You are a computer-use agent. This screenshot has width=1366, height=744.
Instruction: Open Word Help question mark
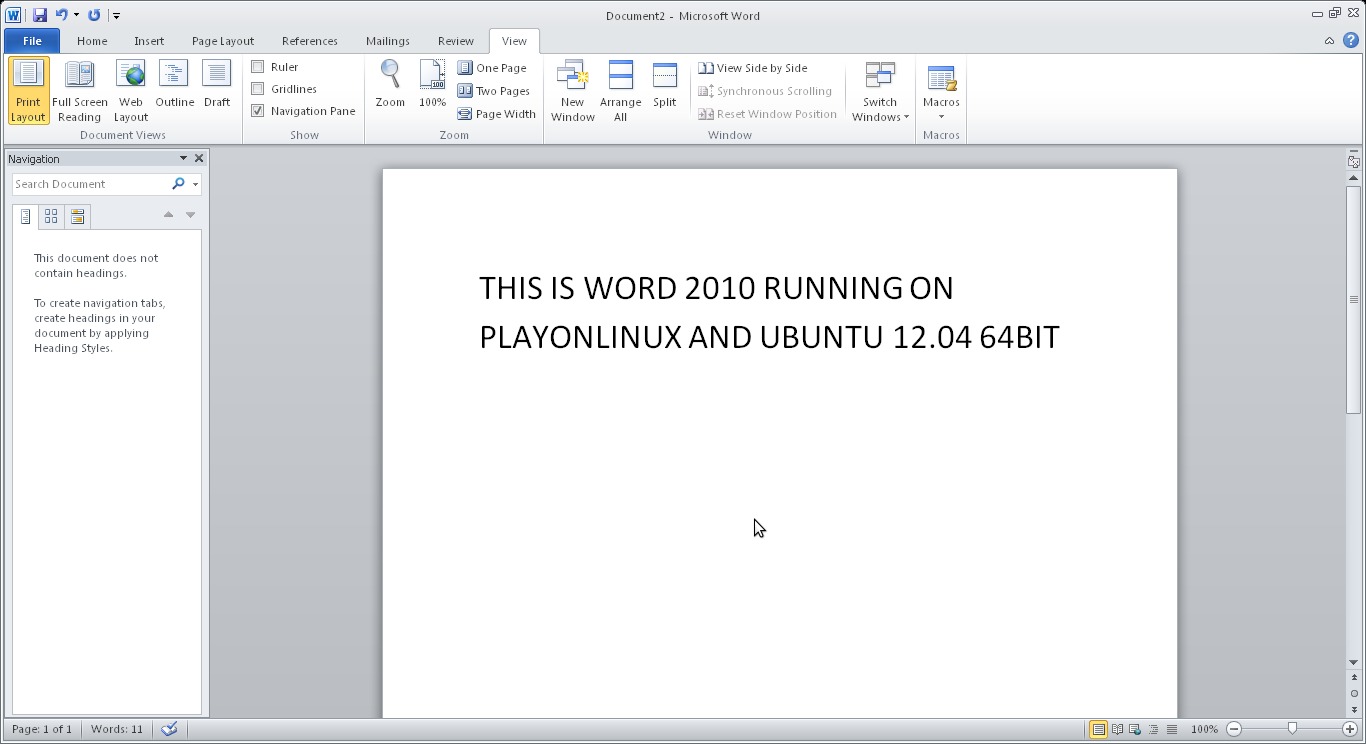pos(1350,41)
